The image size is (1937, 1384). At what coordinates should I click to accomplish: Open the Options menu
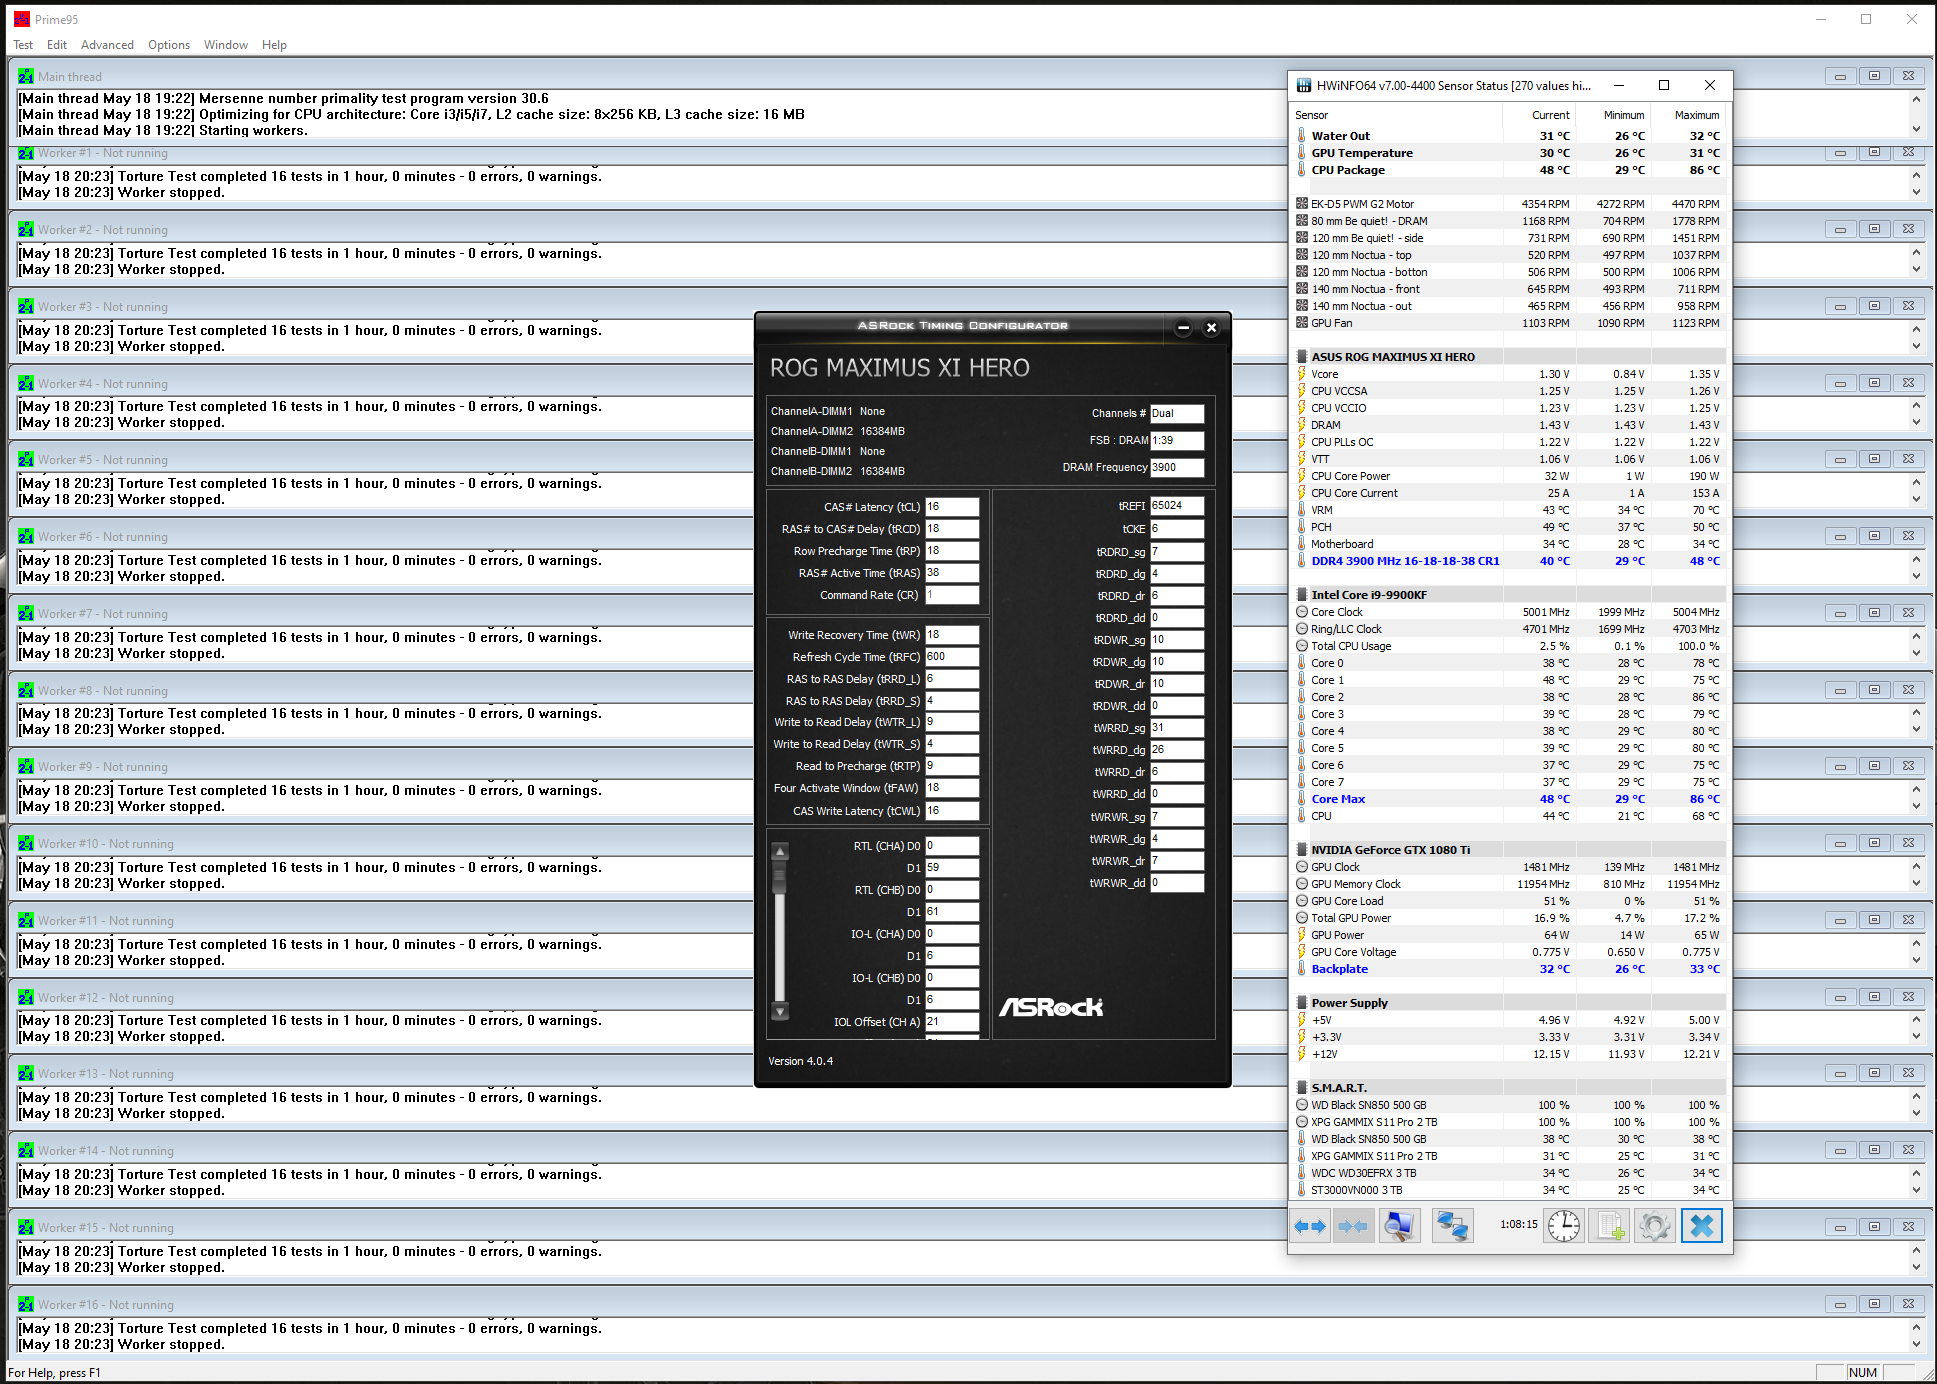pos(168,45)
